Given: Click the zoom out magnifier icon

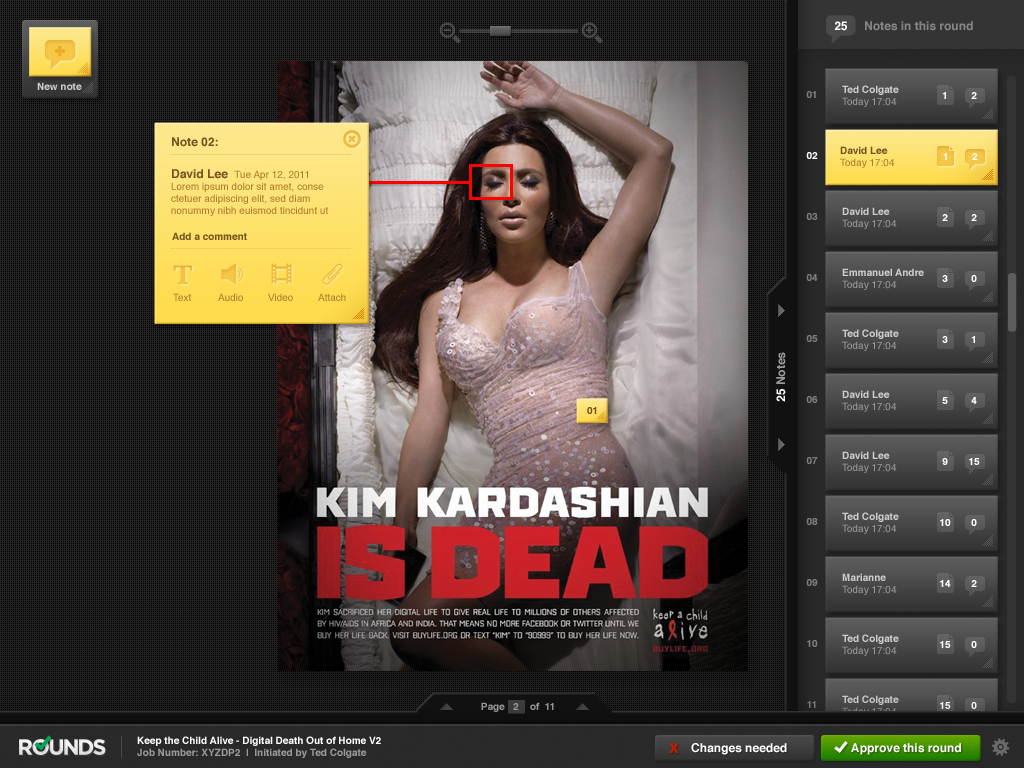Looking at the screenshot, I should (449, 32).
